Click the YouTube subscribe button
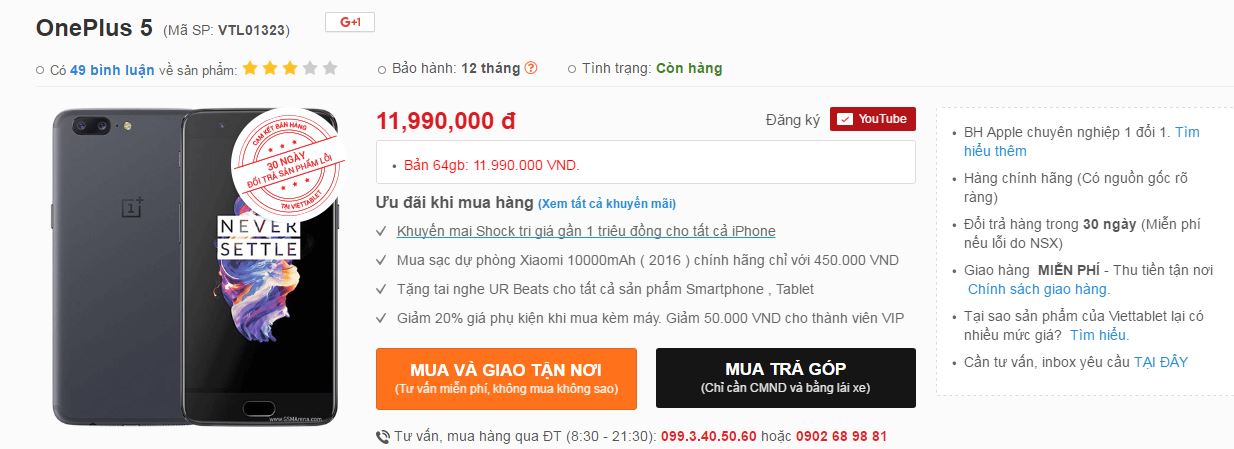The image size is (1234, 449). [873, 119]
